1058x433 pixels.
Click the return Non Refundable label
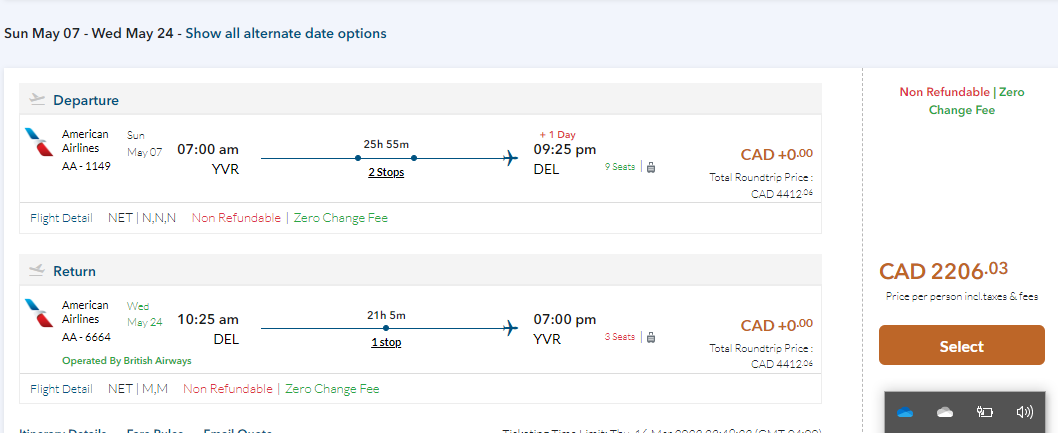pyautogui.click(x=227, y=389)
